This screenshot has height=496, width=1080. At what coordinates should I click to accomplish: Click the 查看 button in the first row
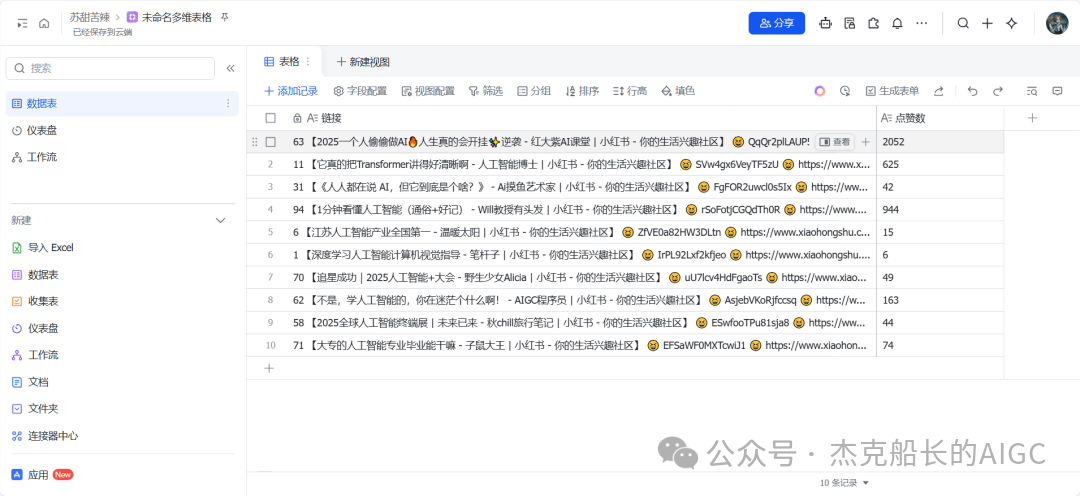click(835, 142)
